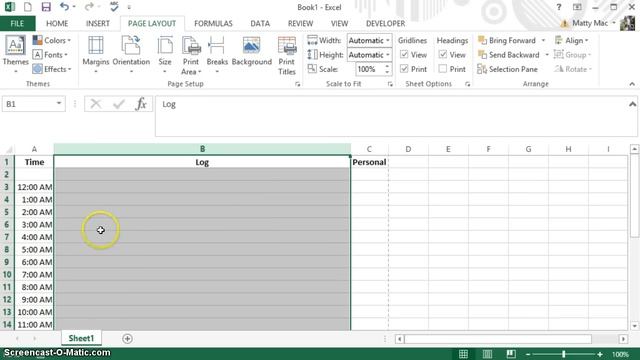
Task: Click Cancel entry X in formula bar
Action: click(96, 104)
